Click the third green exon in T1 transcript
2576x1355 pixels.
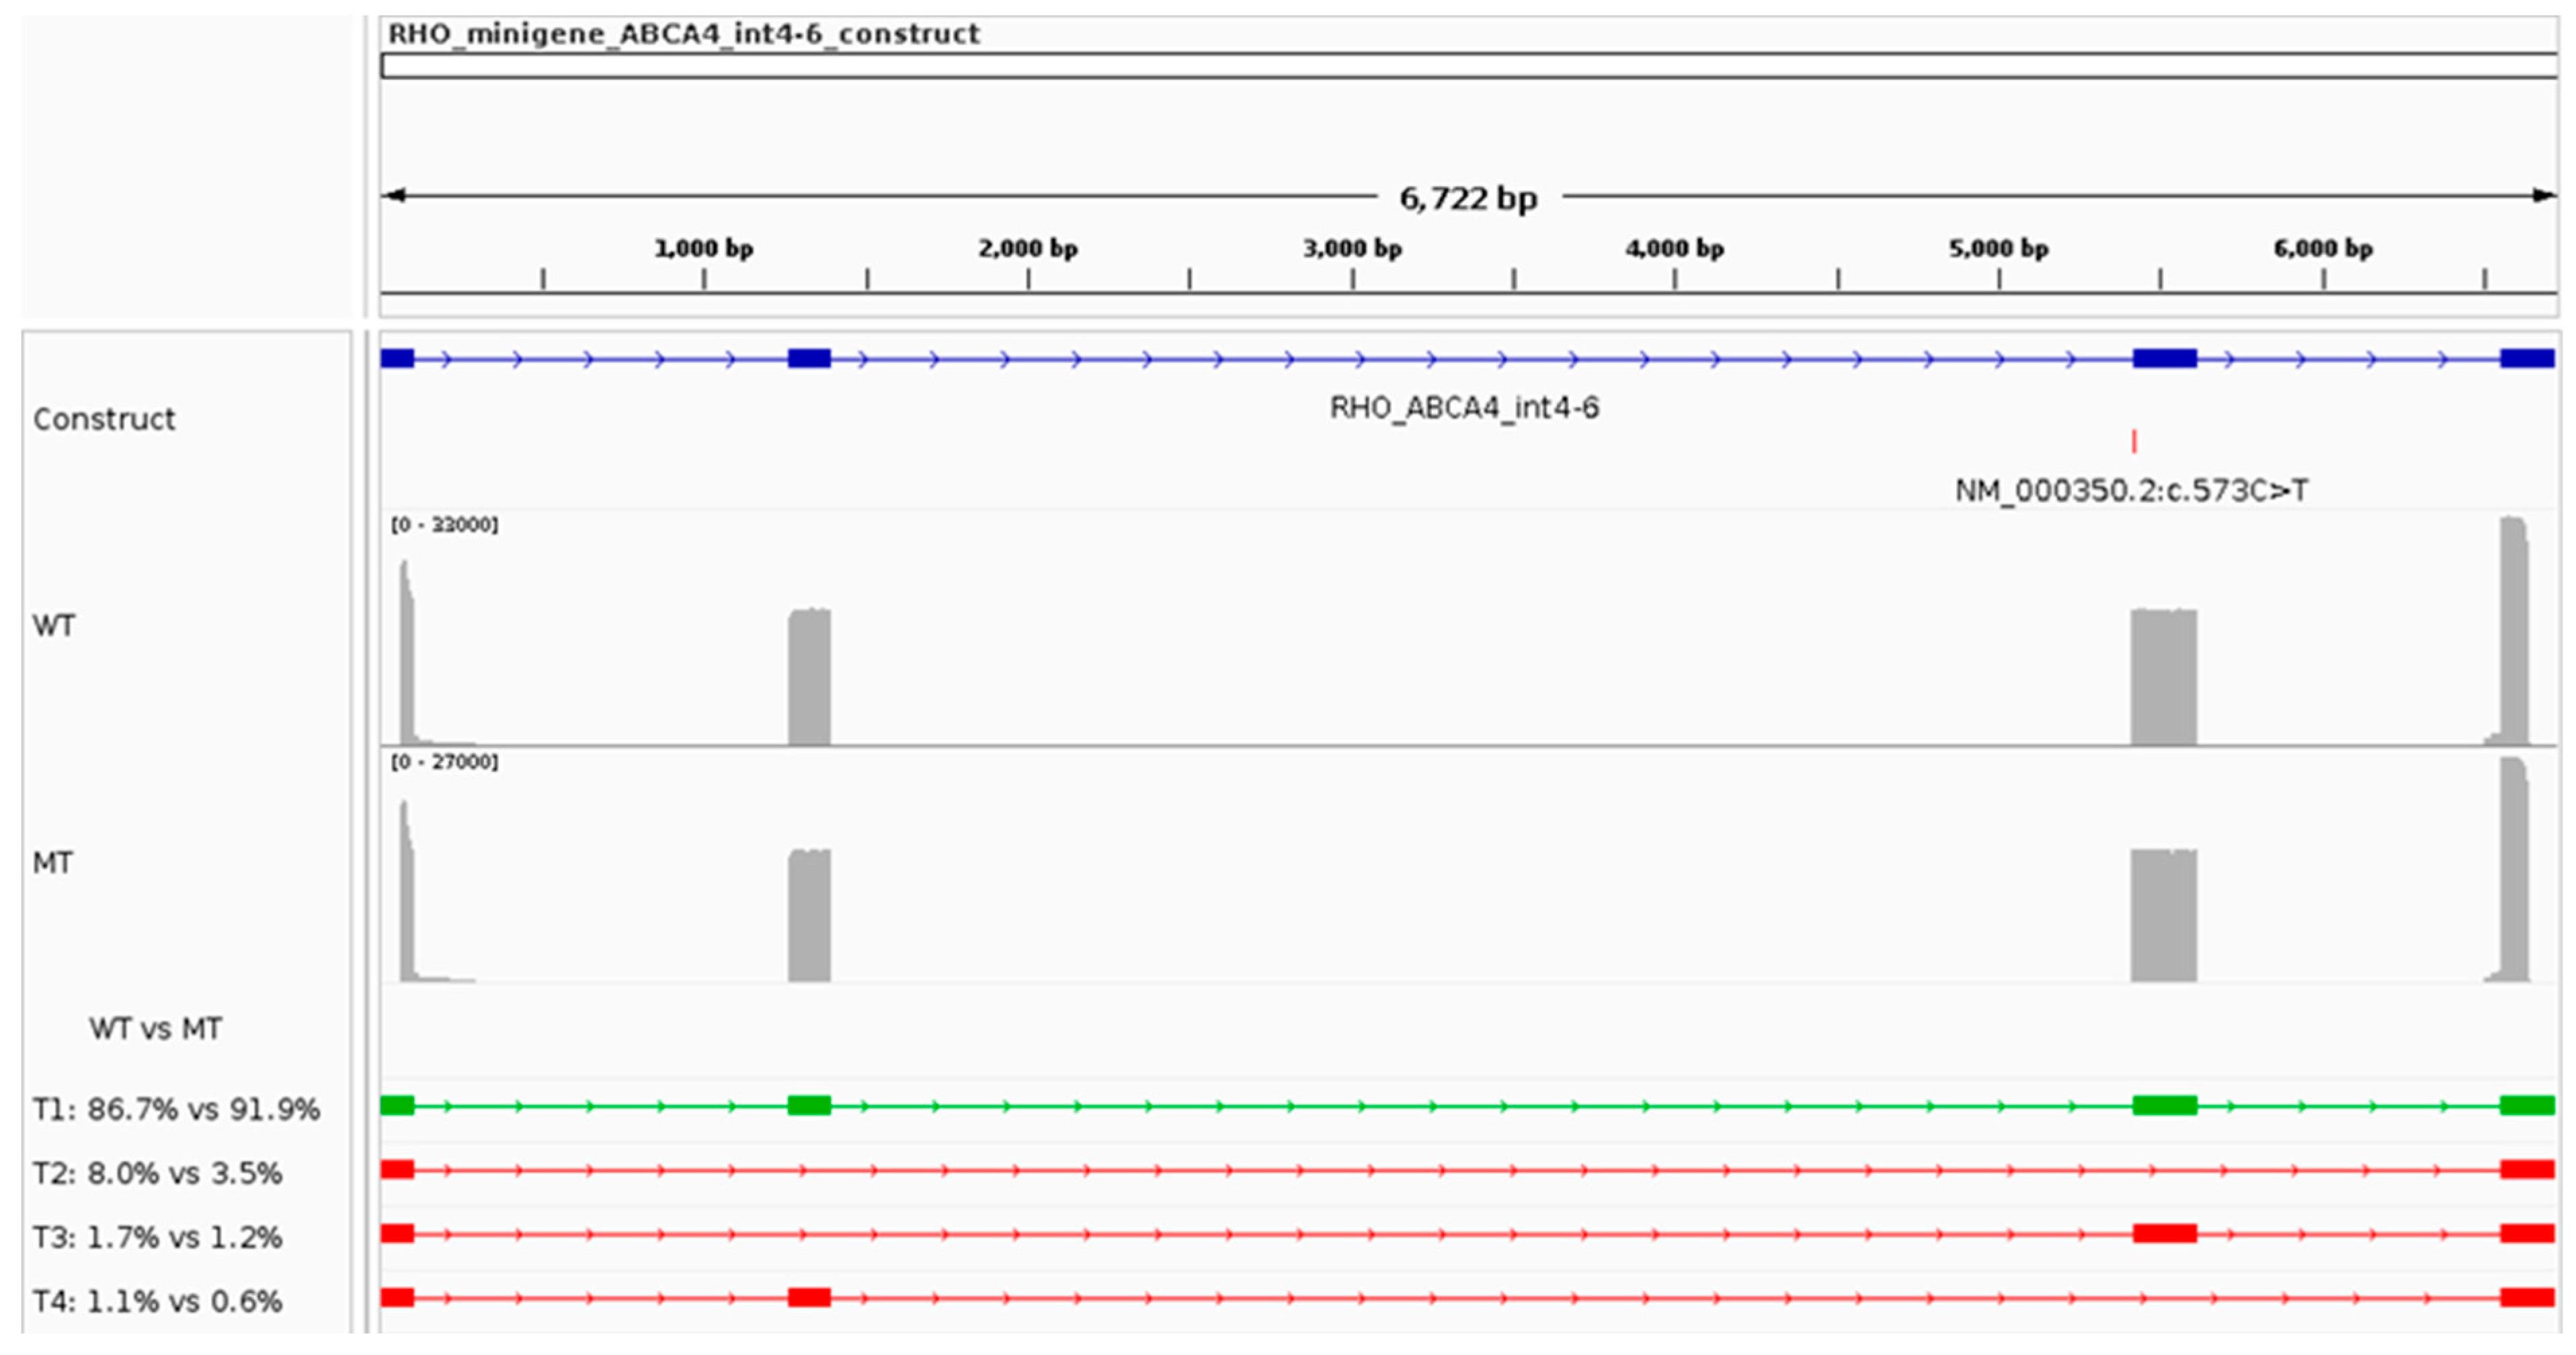(2164, 1105)
